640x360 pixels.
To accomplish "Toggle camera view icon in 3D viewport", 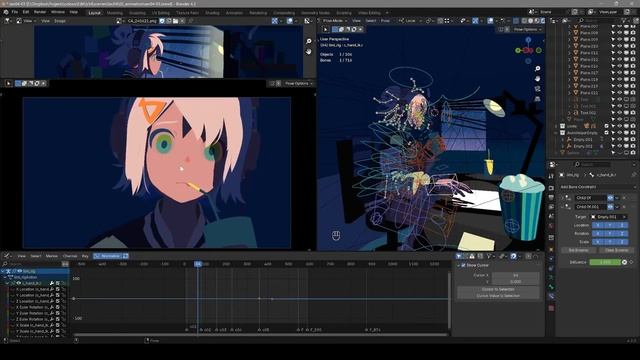I will (538, 89).
